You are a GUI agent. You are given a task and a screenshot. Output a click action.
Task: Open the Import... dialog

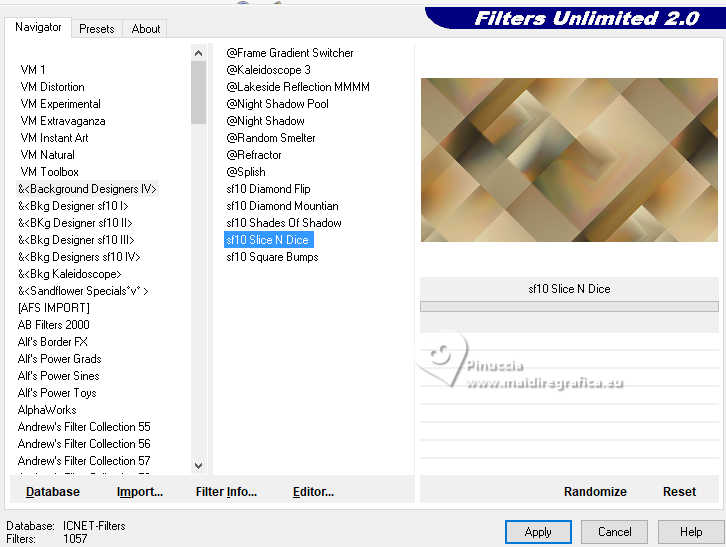coord(140,491)
